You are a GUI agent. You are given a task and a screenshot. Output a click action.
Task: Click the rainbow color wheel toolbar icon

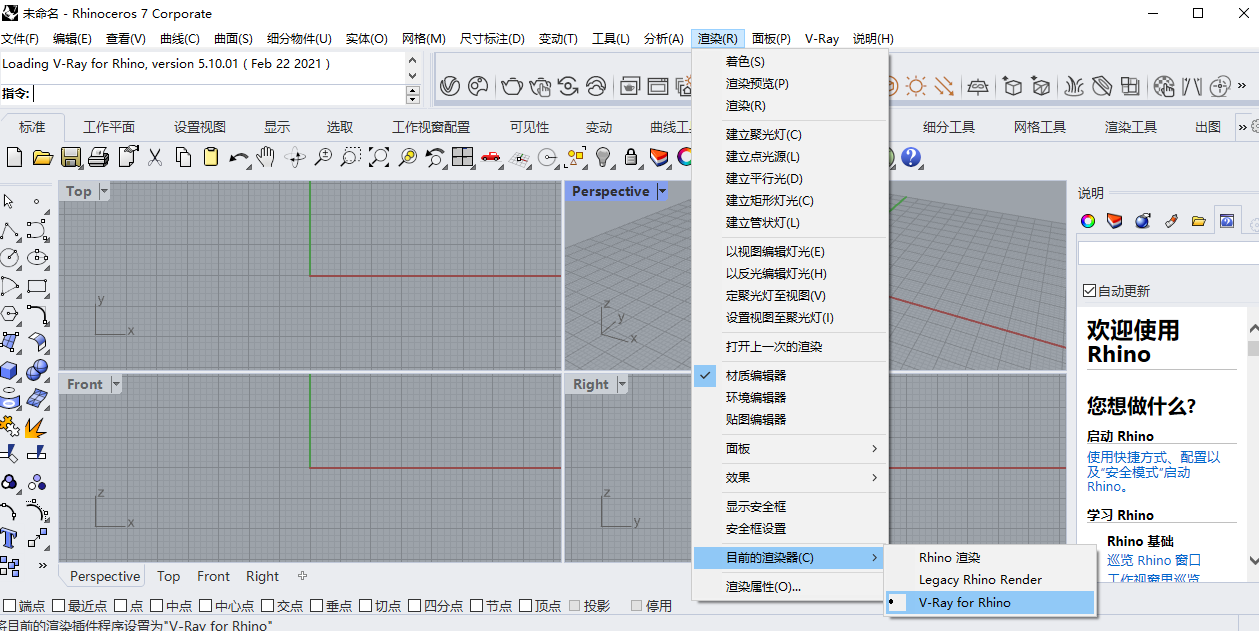tap(684, 158)
